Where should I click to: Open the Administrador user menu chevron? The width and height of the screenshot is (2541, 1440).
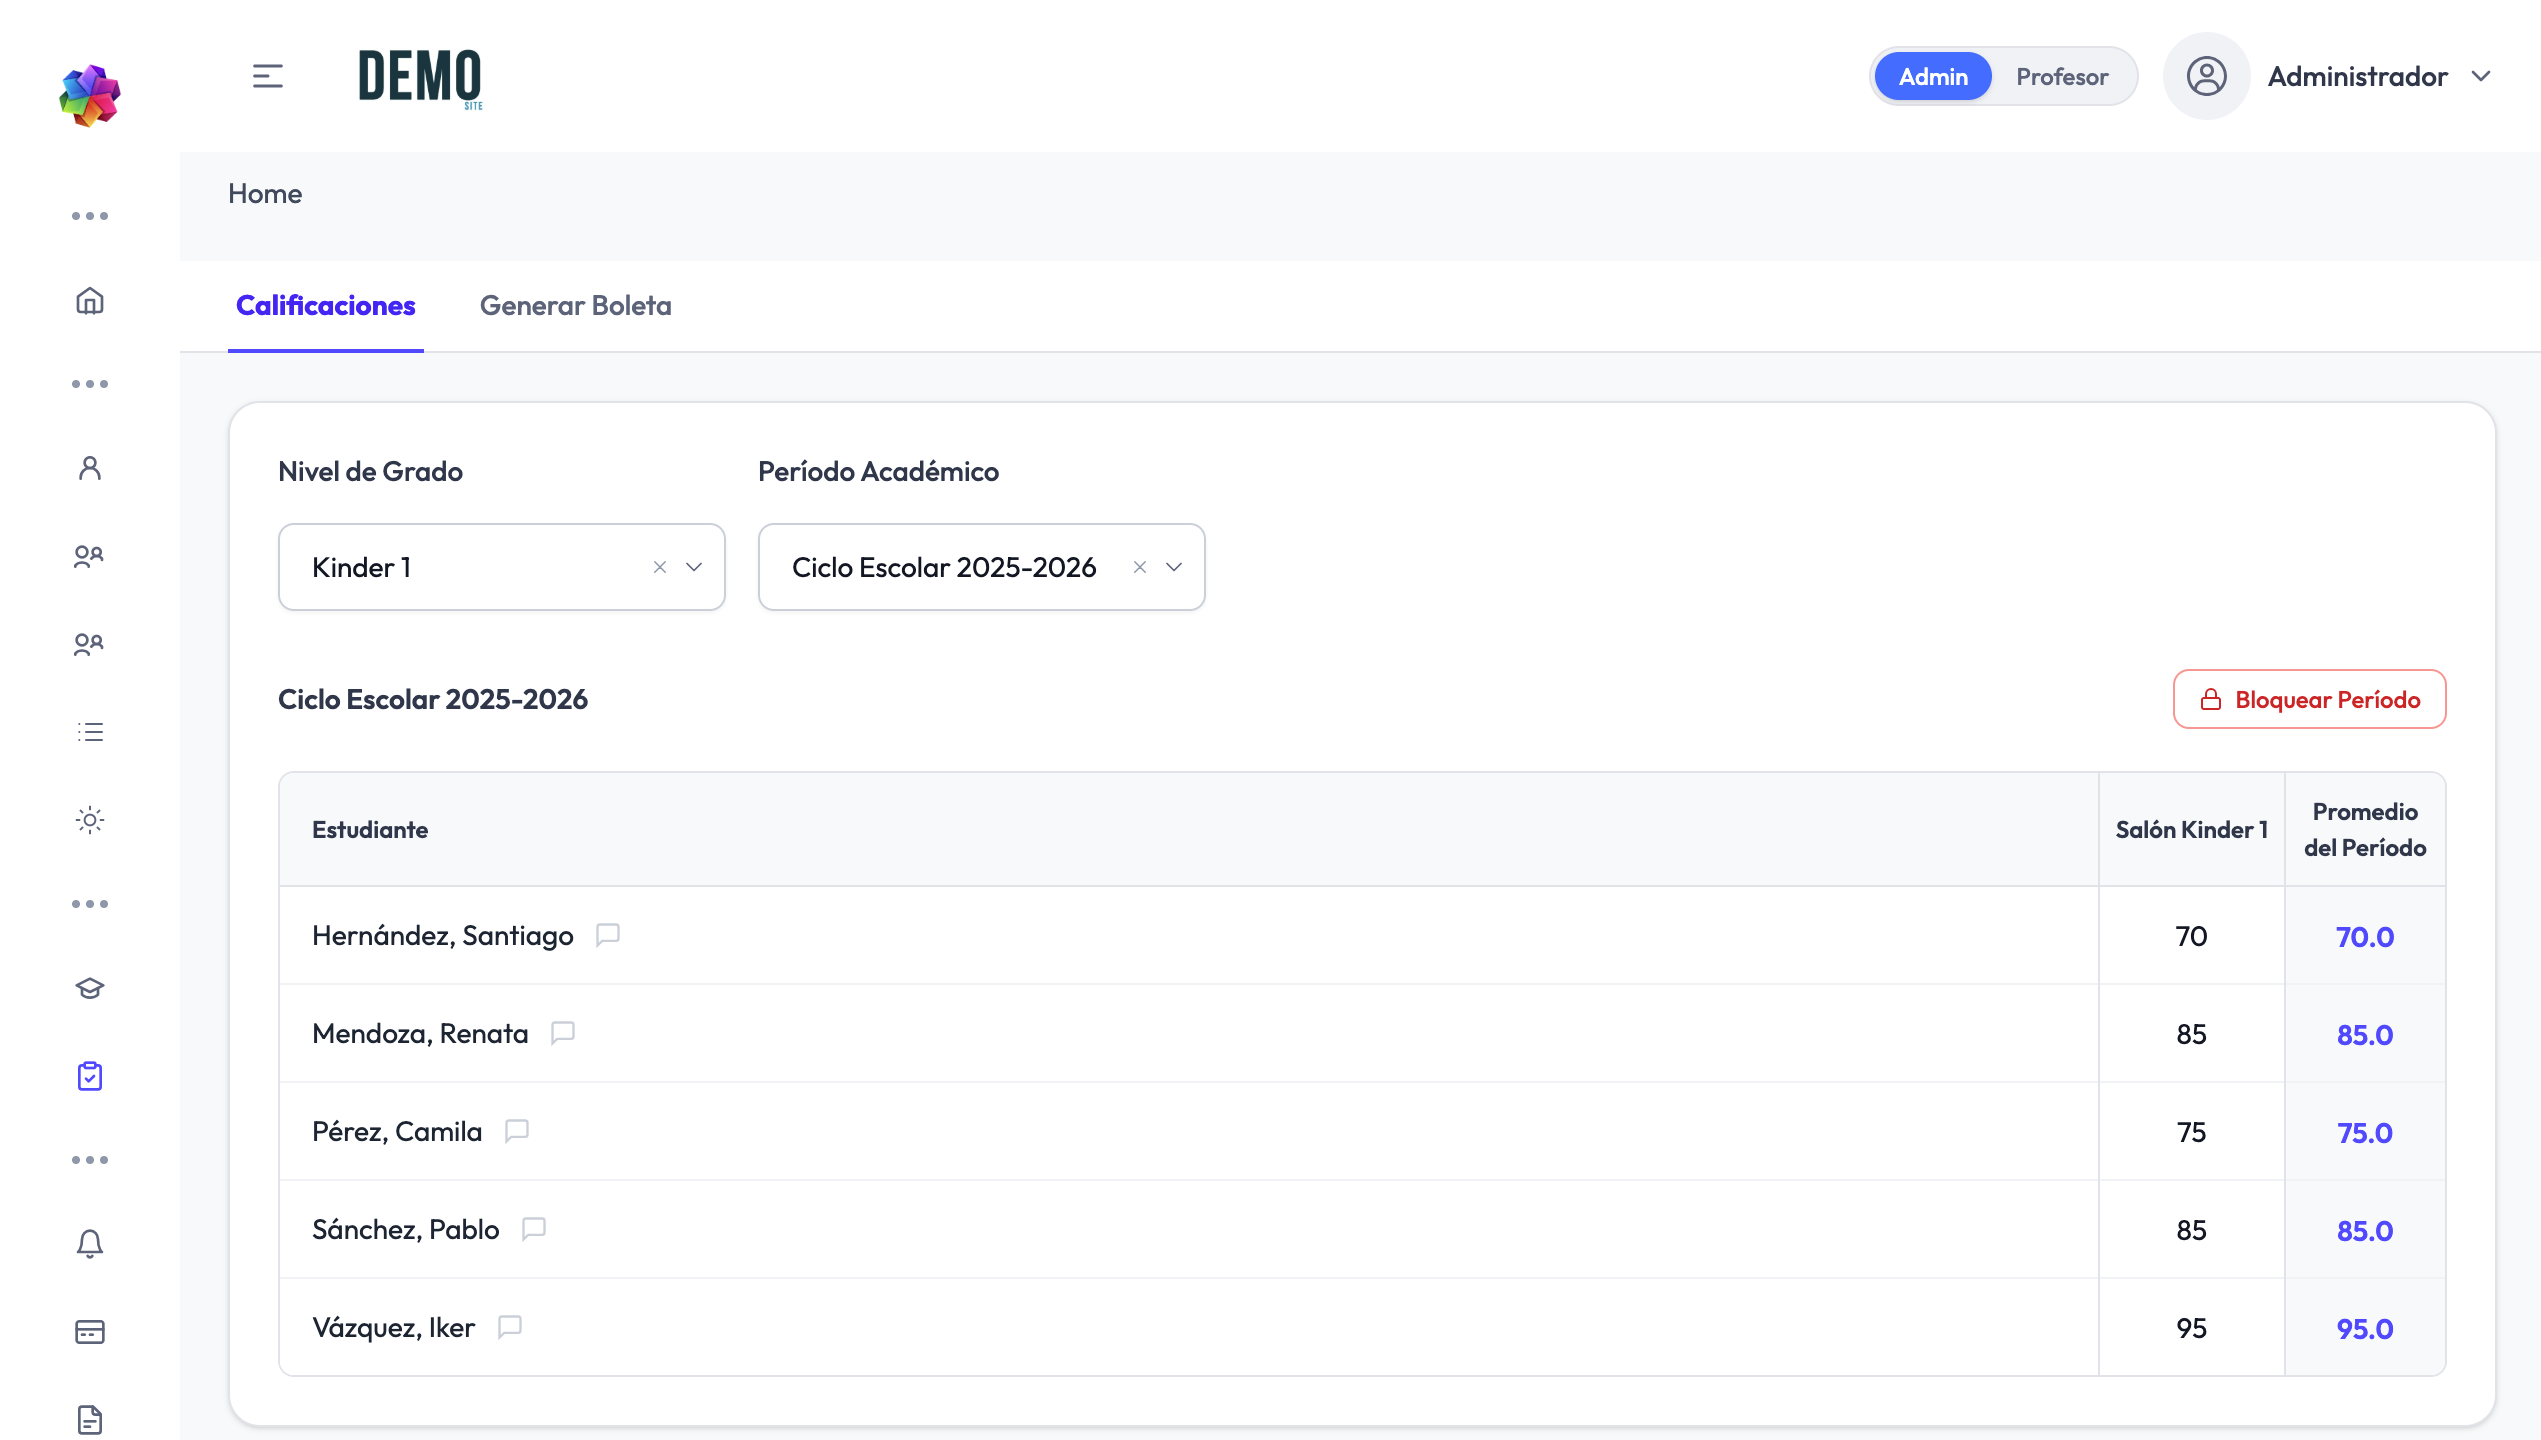point(2481,76)
